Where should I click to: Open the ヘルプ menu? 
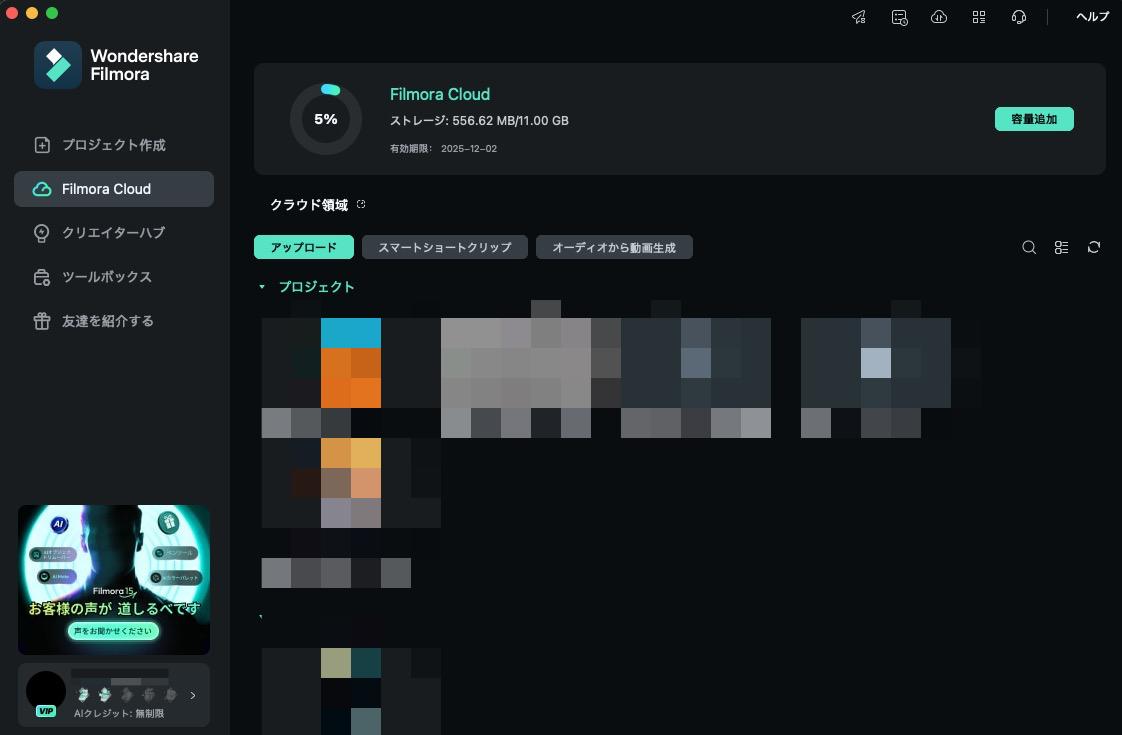(x=1092, y=17)
